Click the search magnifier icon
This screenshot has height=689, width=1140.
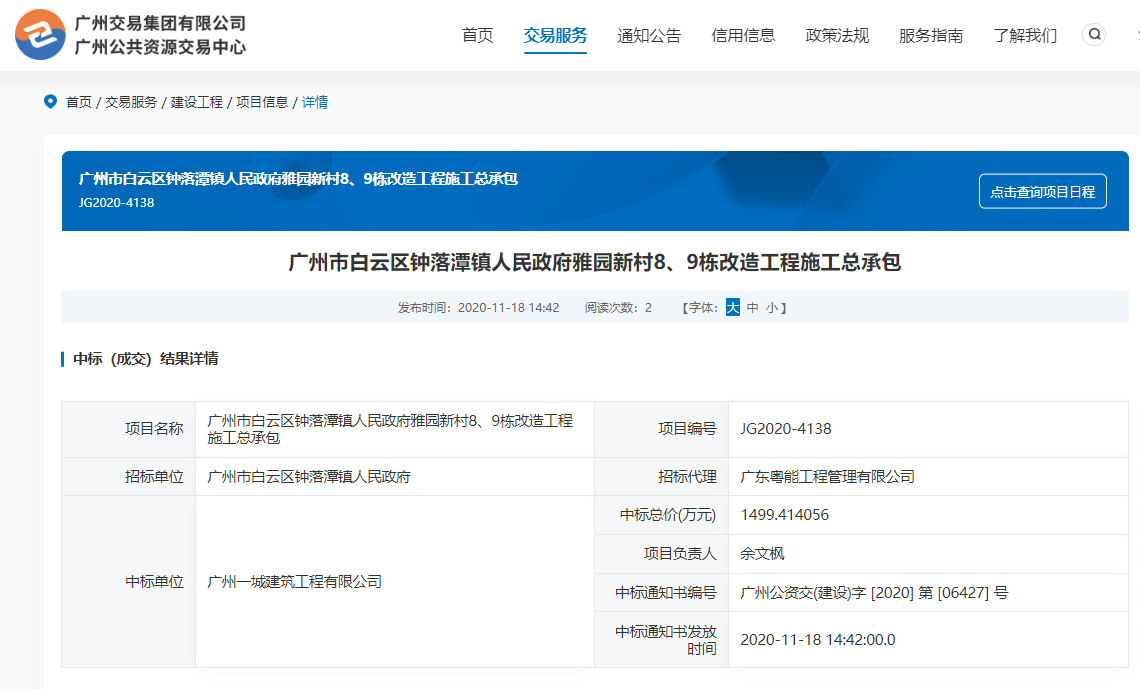pos(1094,35)
